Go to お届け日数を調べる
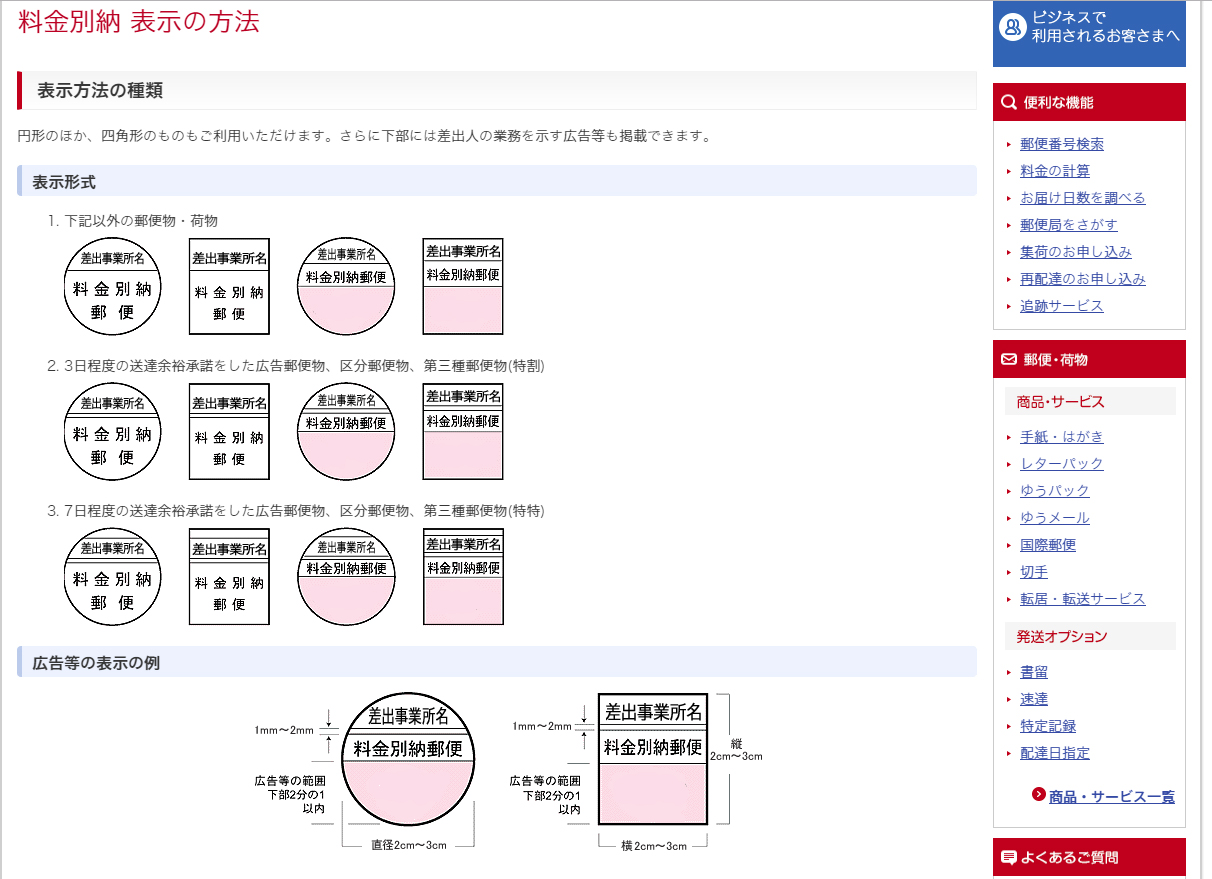The width and height of the screenshot is (1212, 879). coord(1082,198)
